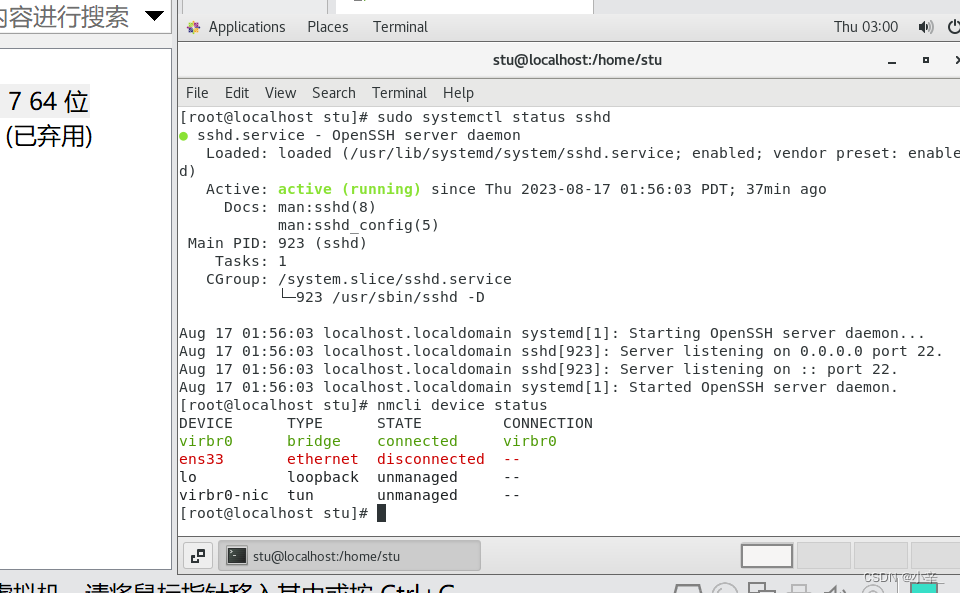
Task: Open the View menu of the terminal
Action: coord(280,93)
